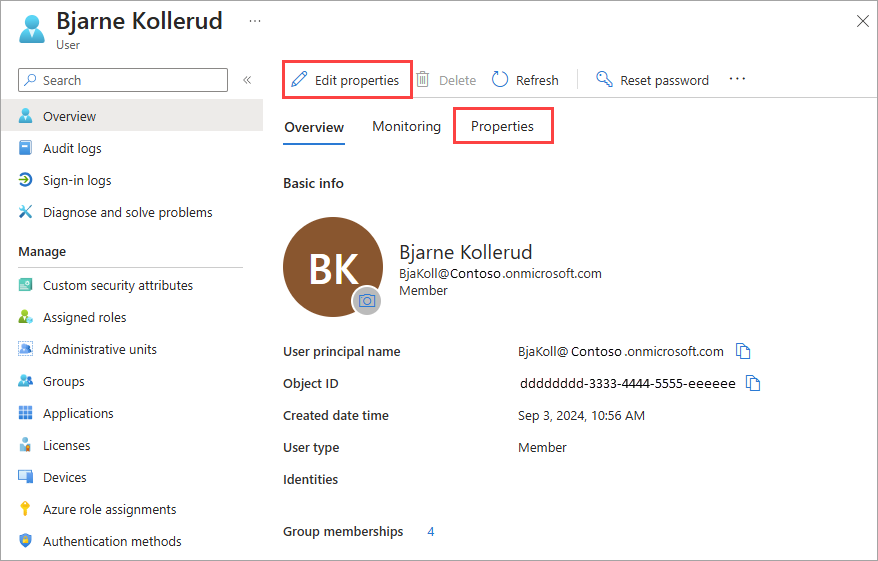Open Custom security attributes
This screenshot has width=878, height=561.
click(x=132, y=285)
